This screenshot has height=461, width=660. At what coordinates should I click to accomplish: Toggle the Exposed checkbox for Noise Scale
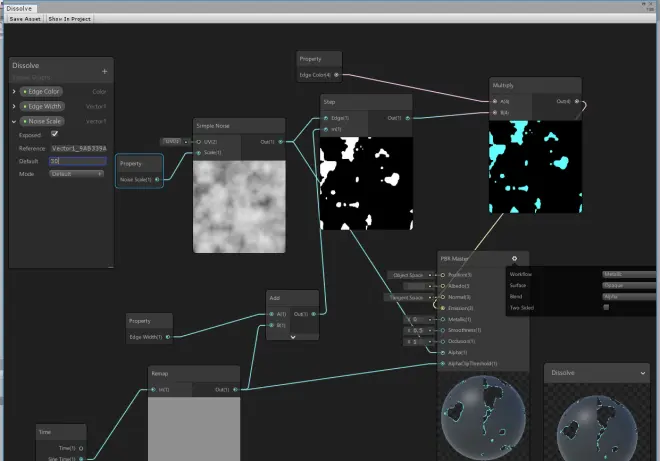[54, 134]
